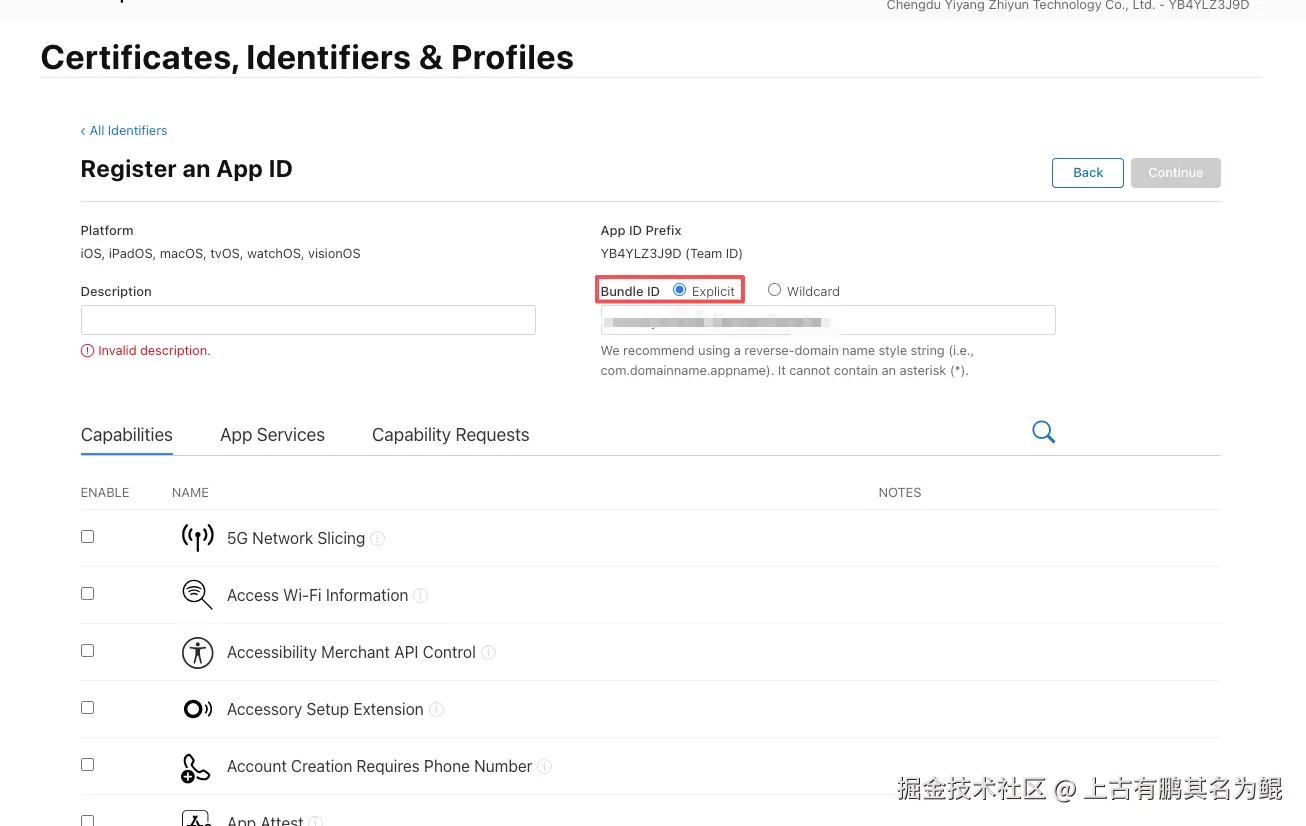
Task: Select the Wildcard Bundle ID radio button
Action: pyautogui.click(x=774, y=290)
